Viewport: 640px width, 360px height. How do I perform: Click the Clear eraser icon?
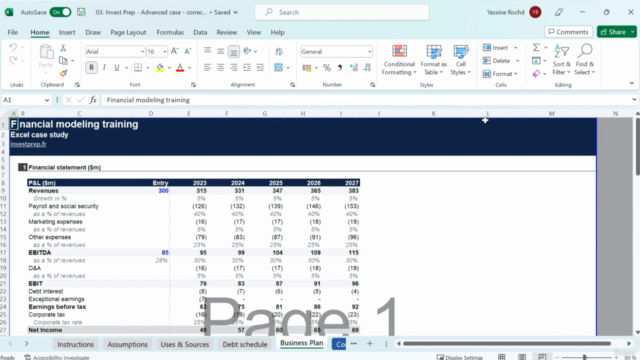536,73
